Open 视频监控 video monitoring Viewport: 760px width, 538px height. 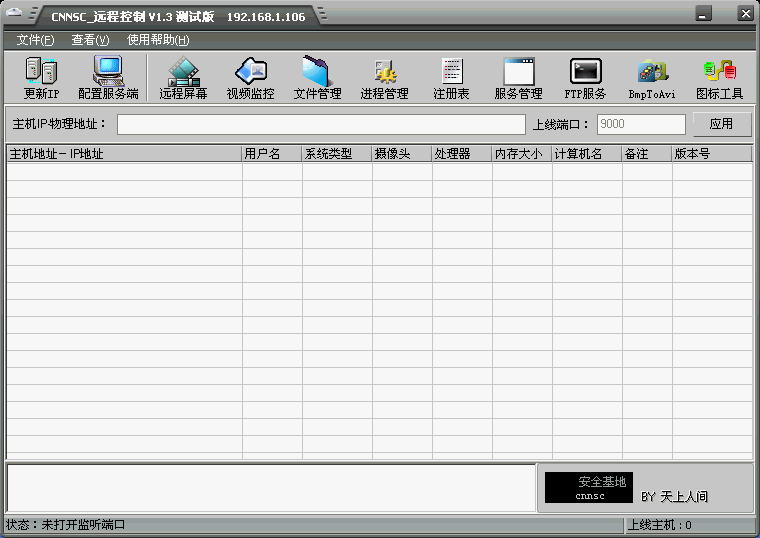(250, 78)
